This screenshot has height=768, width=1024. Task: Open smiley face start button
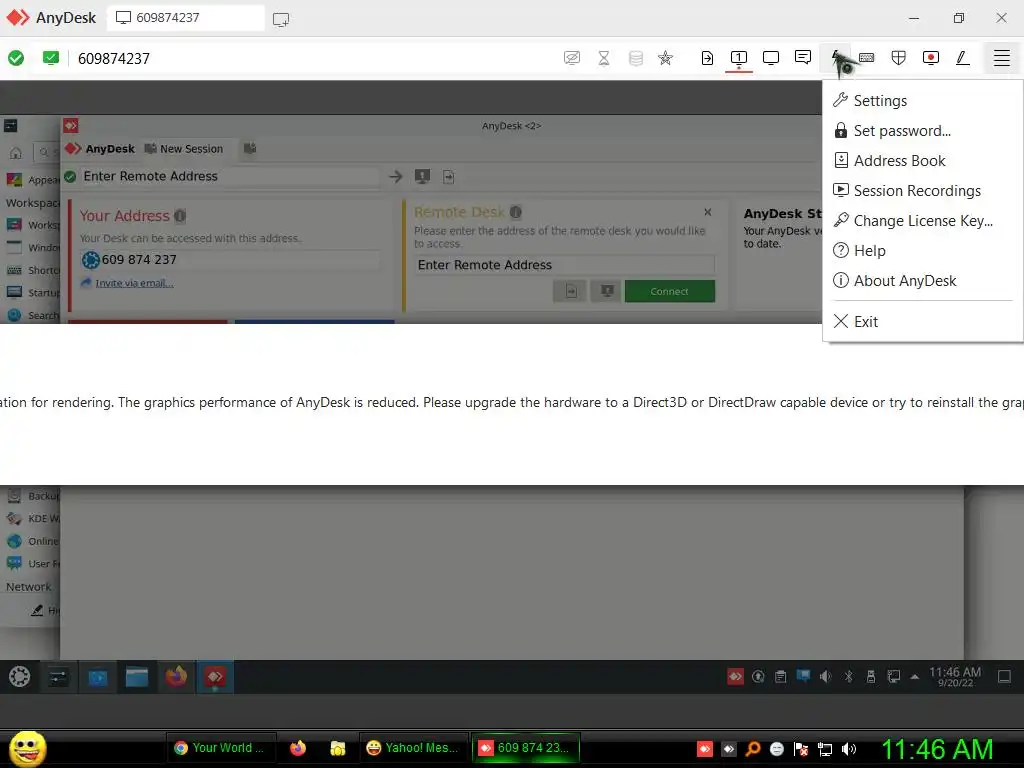coord(27,748)
